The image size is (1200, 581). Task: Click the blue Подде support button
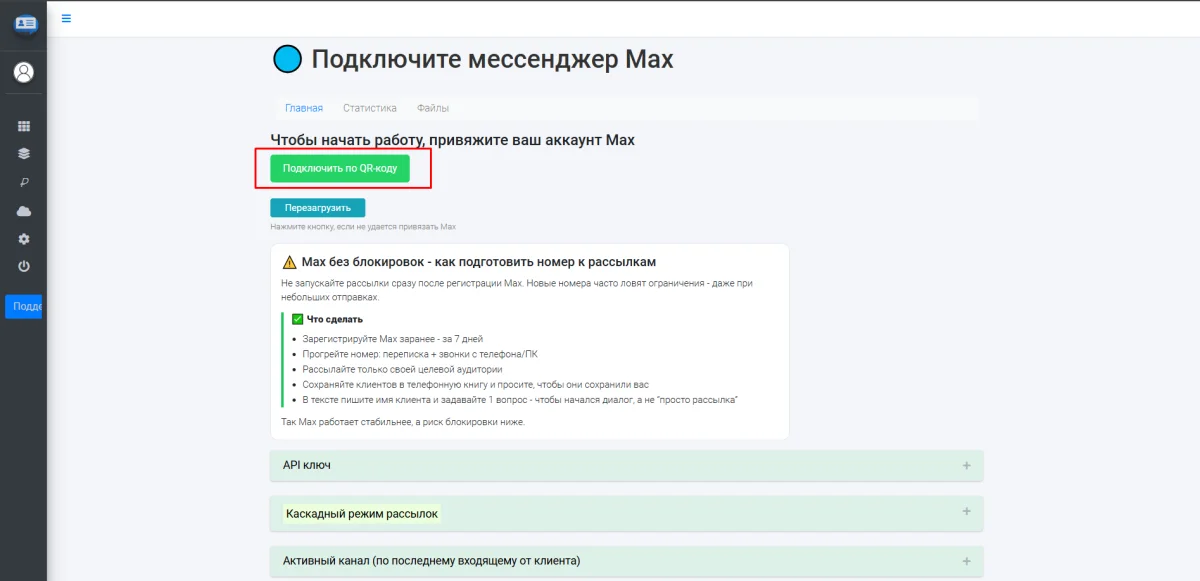(25, 307)
